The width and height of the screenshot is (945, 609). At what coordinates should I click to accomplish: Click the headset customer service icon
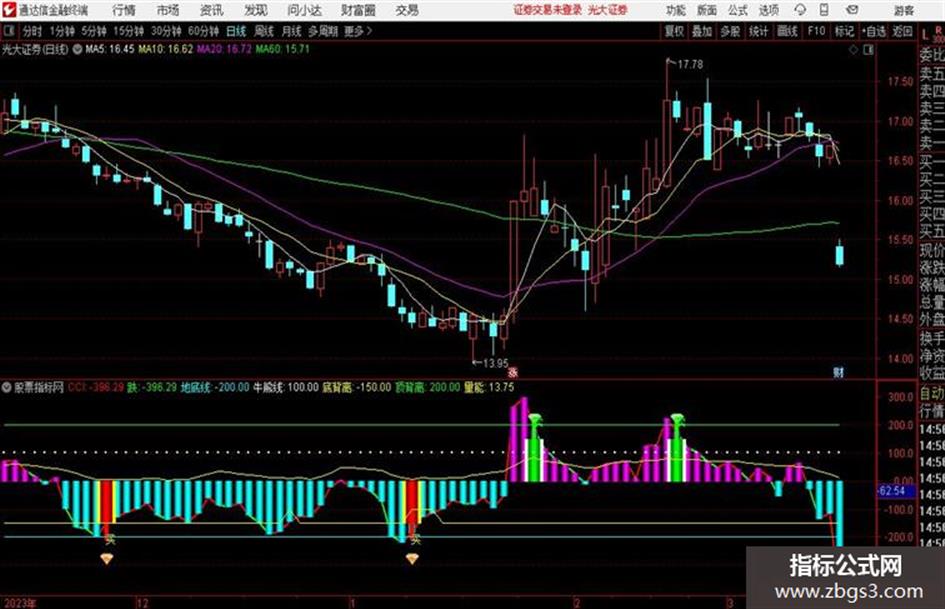point(800,10)
